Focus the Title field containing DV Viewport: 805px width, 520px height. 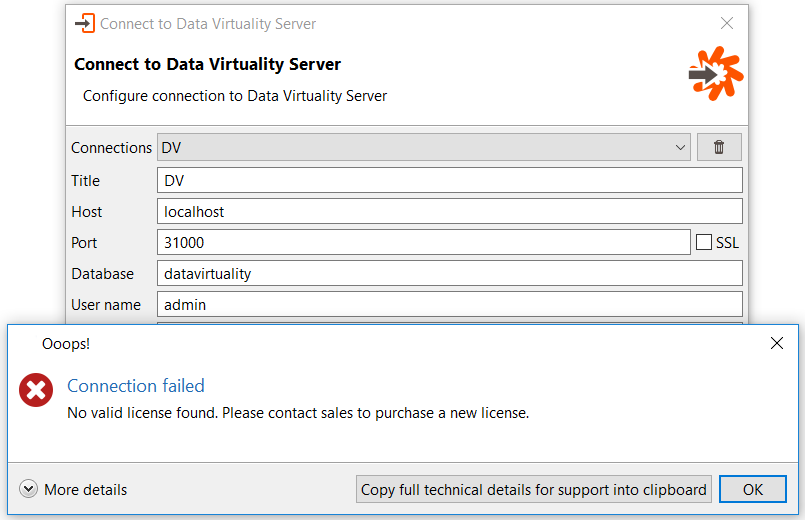point(450,180)
